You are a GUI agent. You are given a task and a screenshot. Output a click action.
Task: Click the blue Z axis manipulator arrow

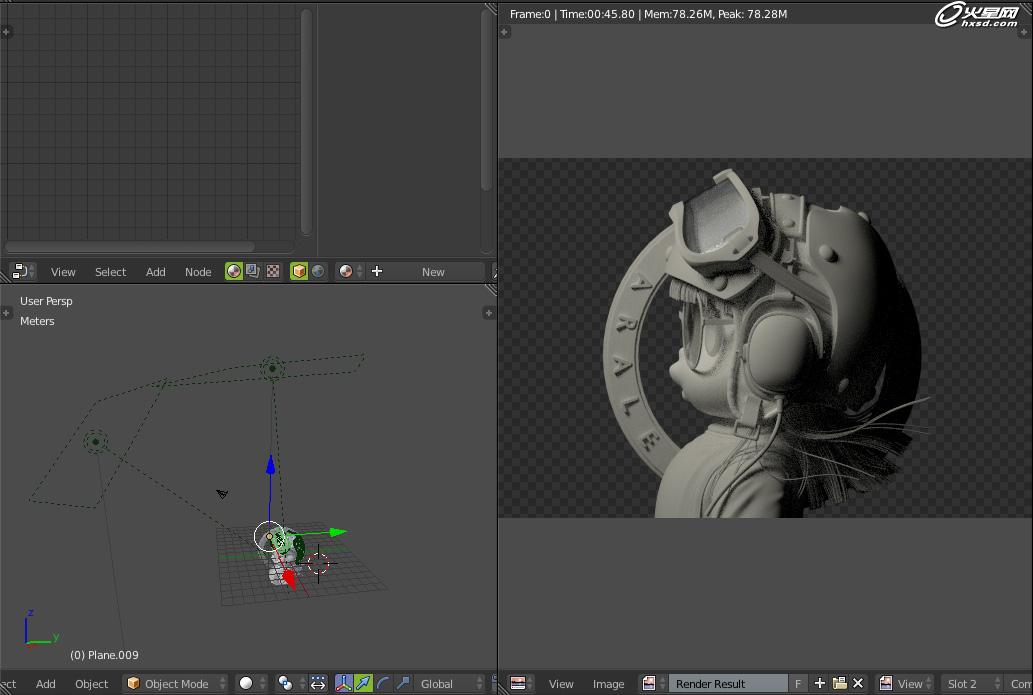[x=270, y=464]
